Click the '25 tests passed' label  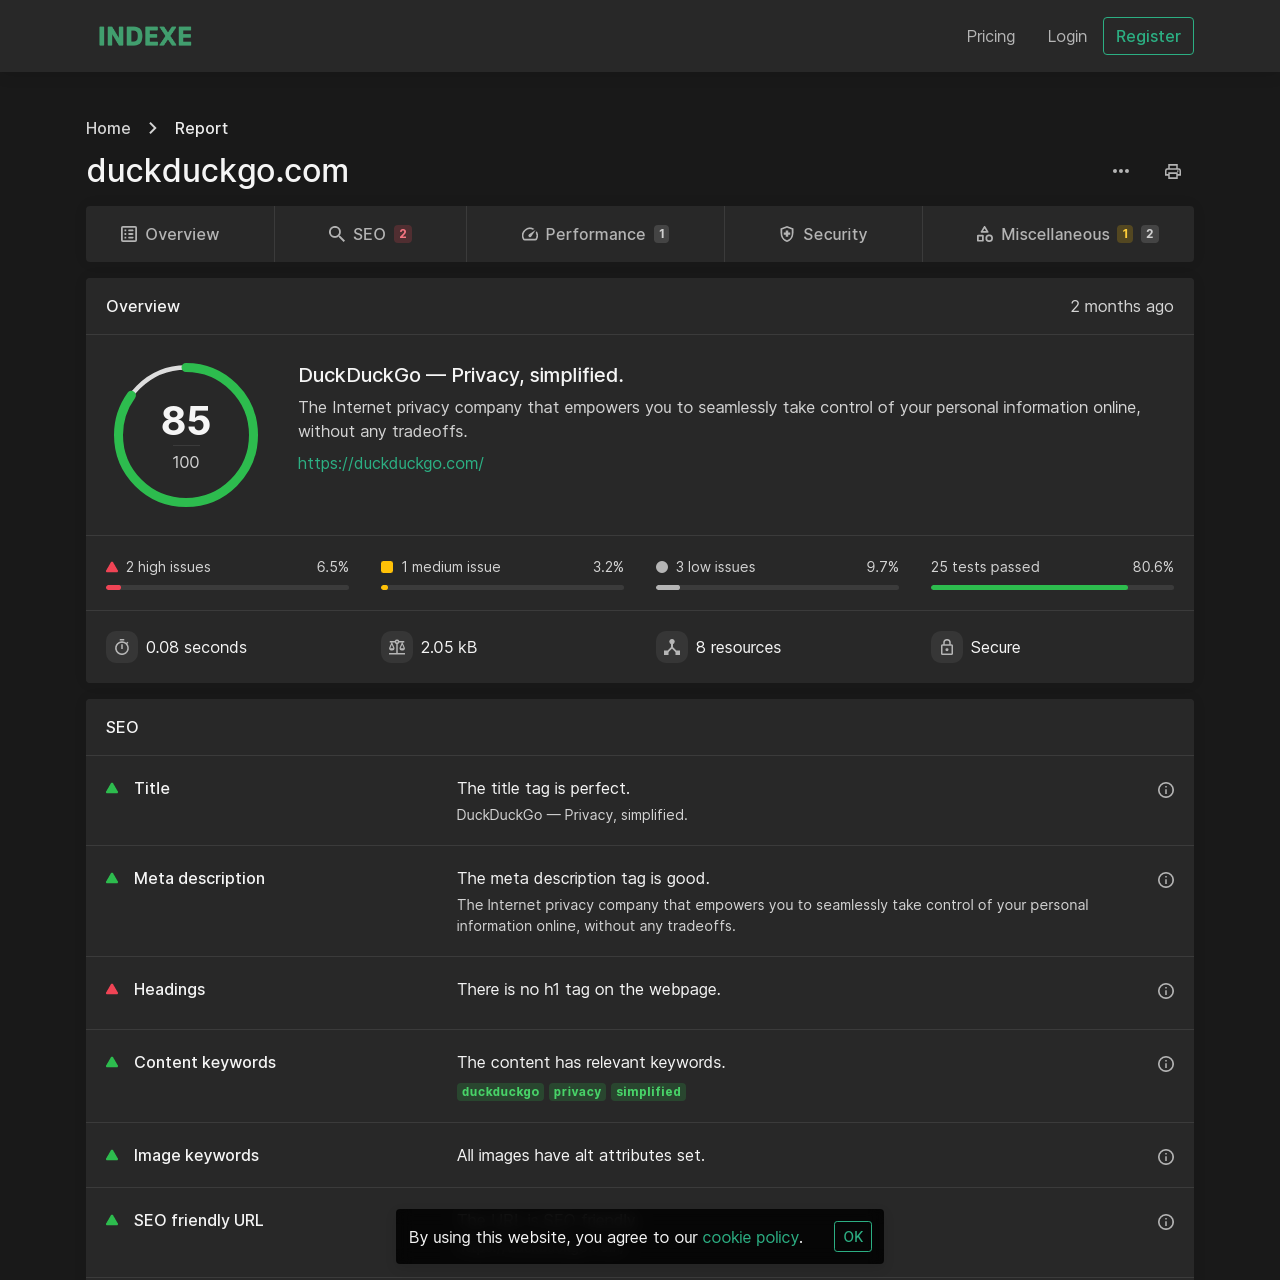coord(985,567)
